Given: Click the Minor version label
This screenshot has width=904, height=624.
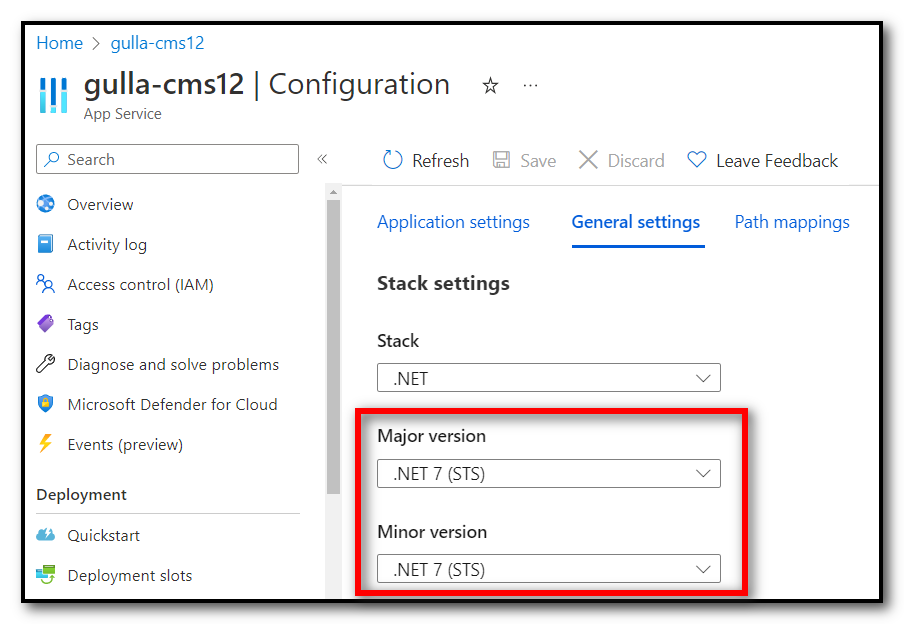Looking at the screenshot, I should pyautogui.click(x=432, y=532).
